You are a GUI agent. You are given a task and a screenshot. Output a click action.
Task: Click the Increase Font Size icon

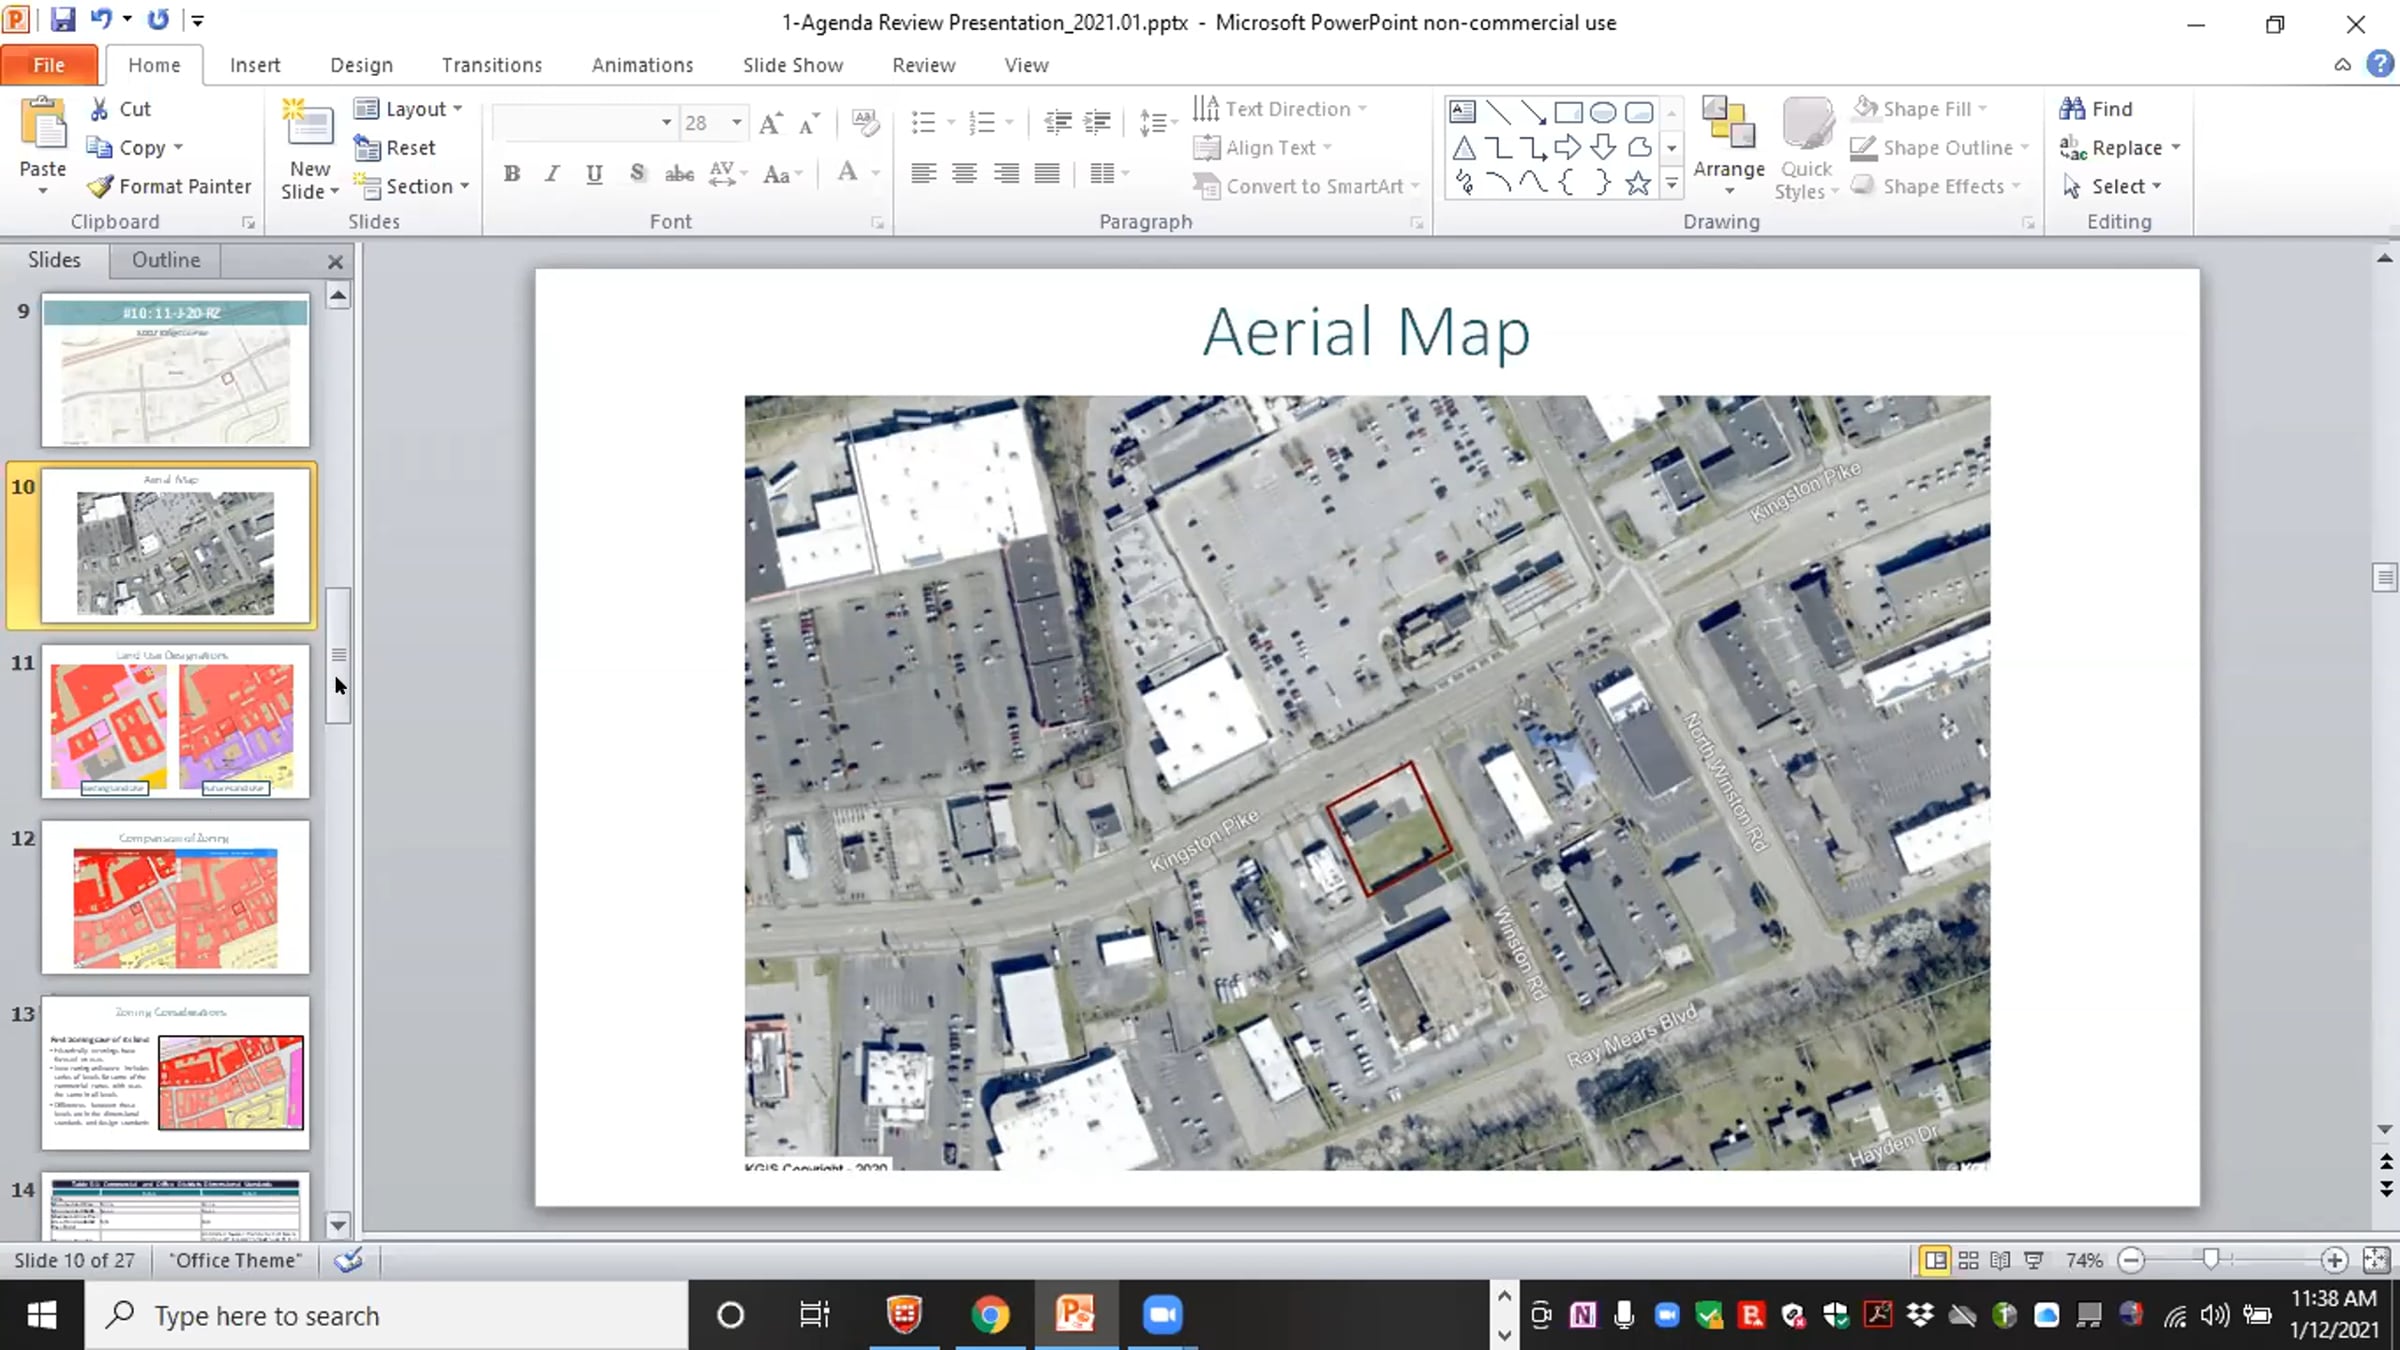coord(770,123)
